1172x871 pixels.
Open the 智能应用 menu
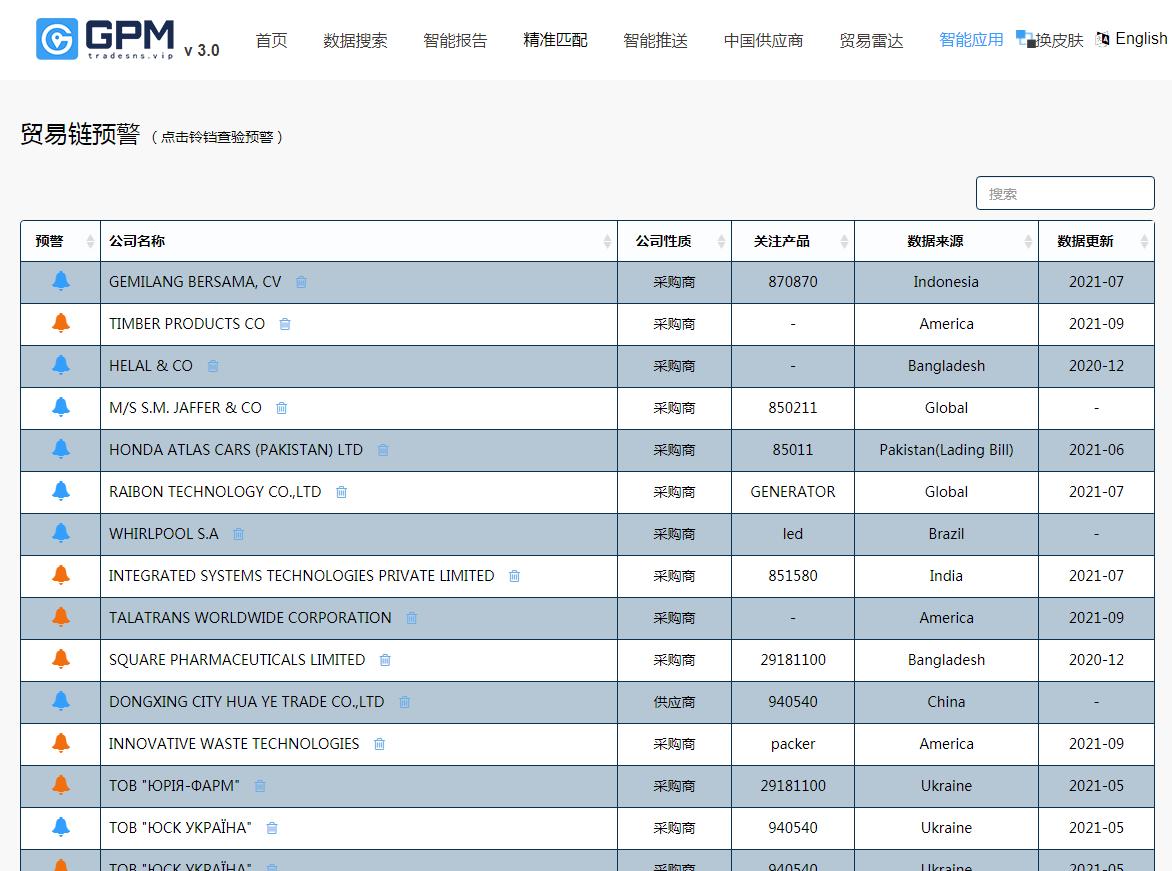coord(971,40)
